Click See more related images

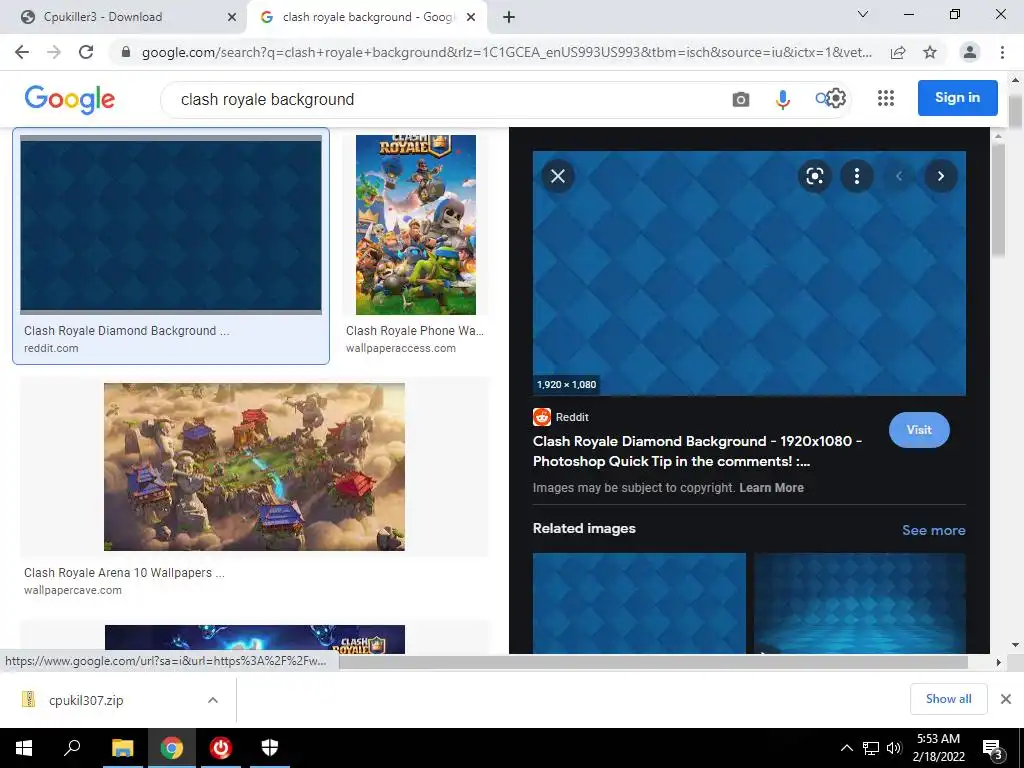(933, 530)
